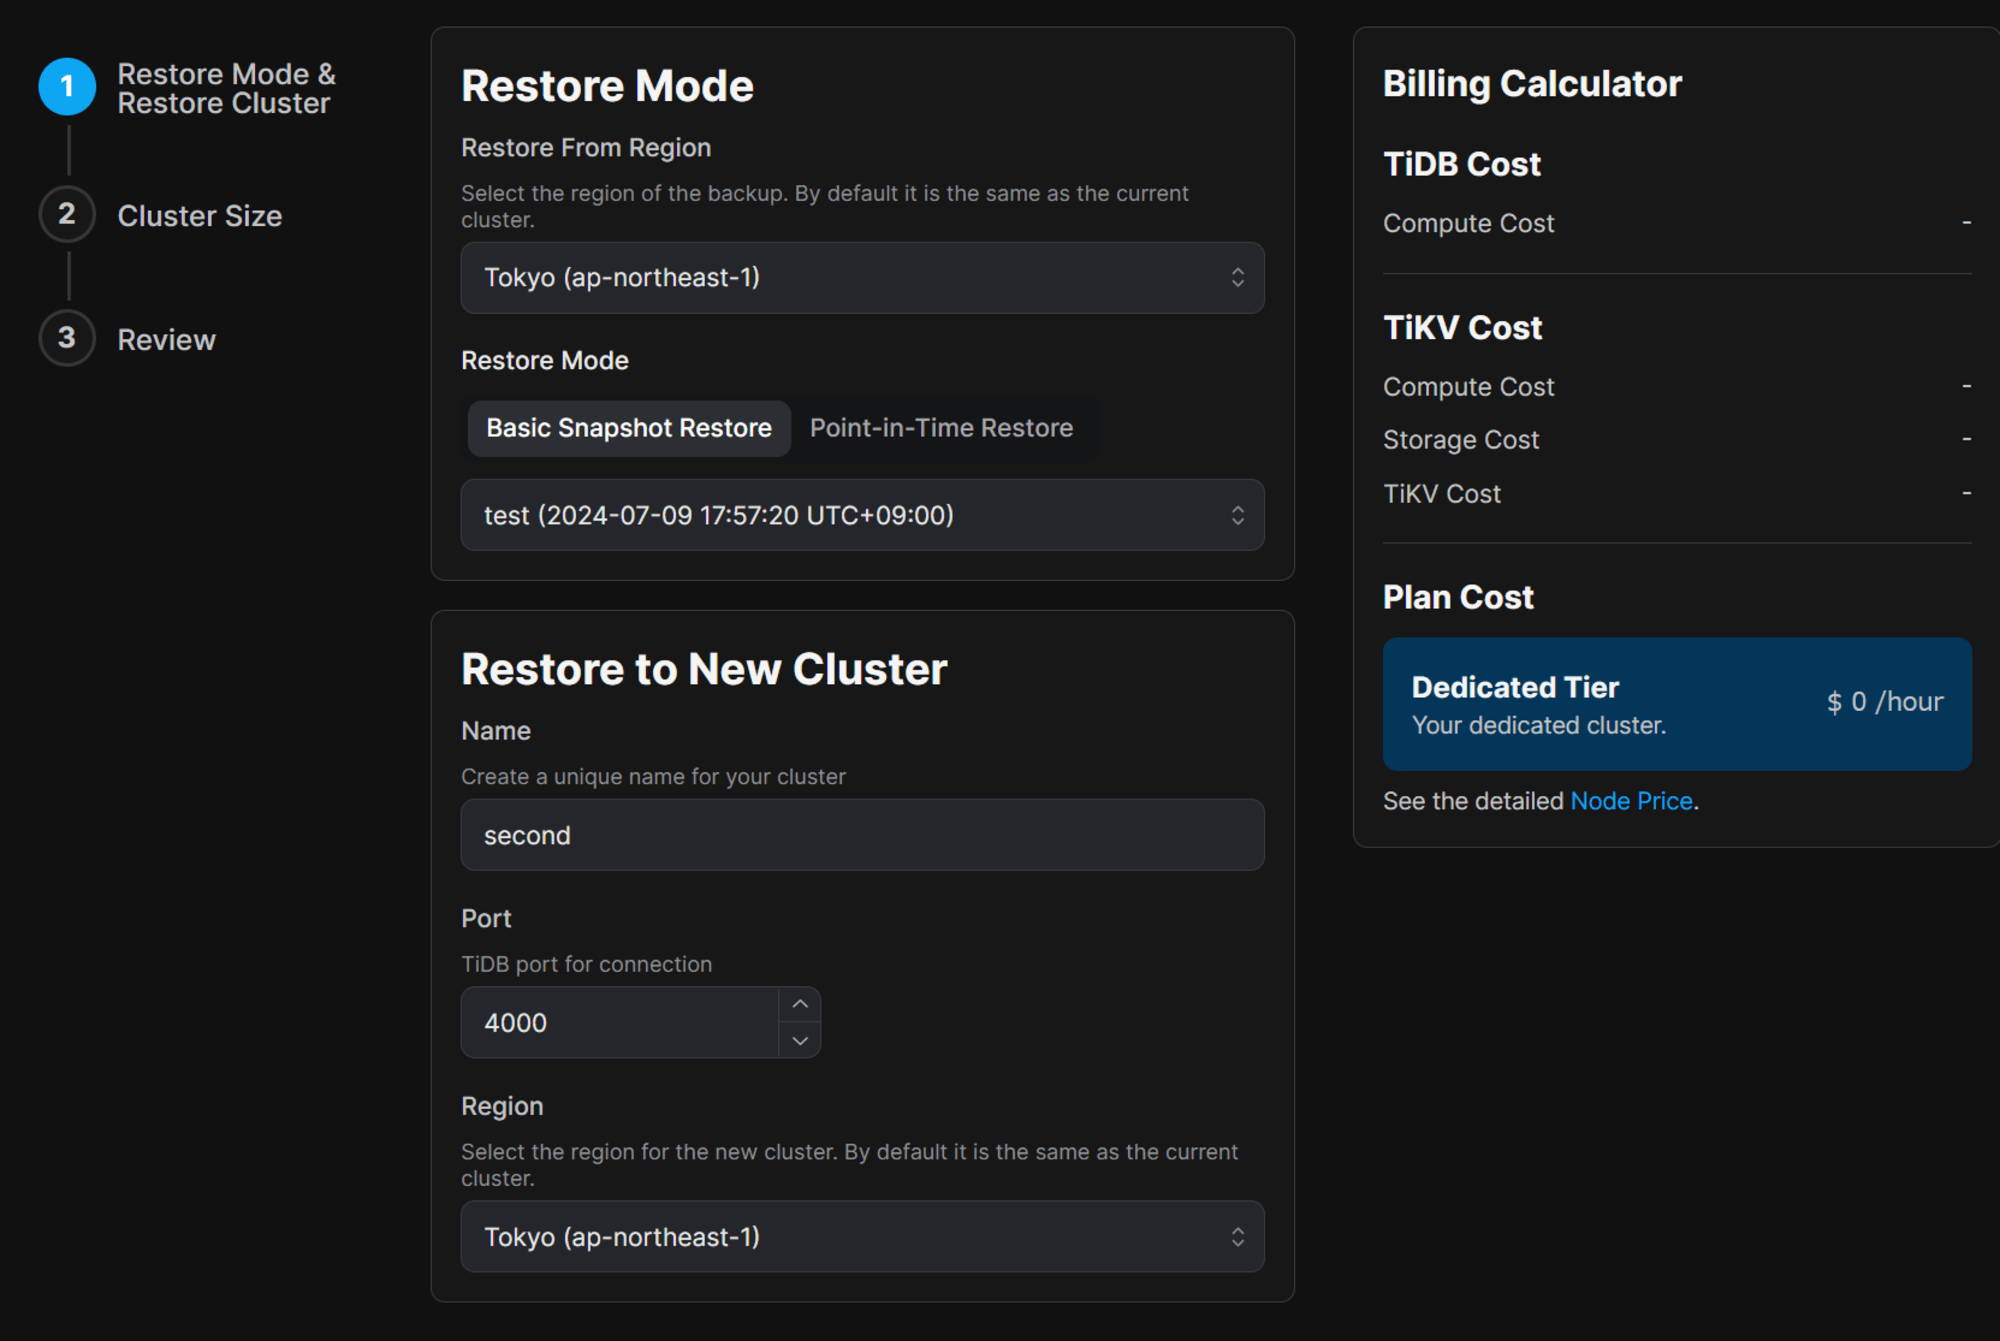The width and height of the screenshot is (2000, 1341).
Task: Click the cluster name input field
Action: coord(863,835)
